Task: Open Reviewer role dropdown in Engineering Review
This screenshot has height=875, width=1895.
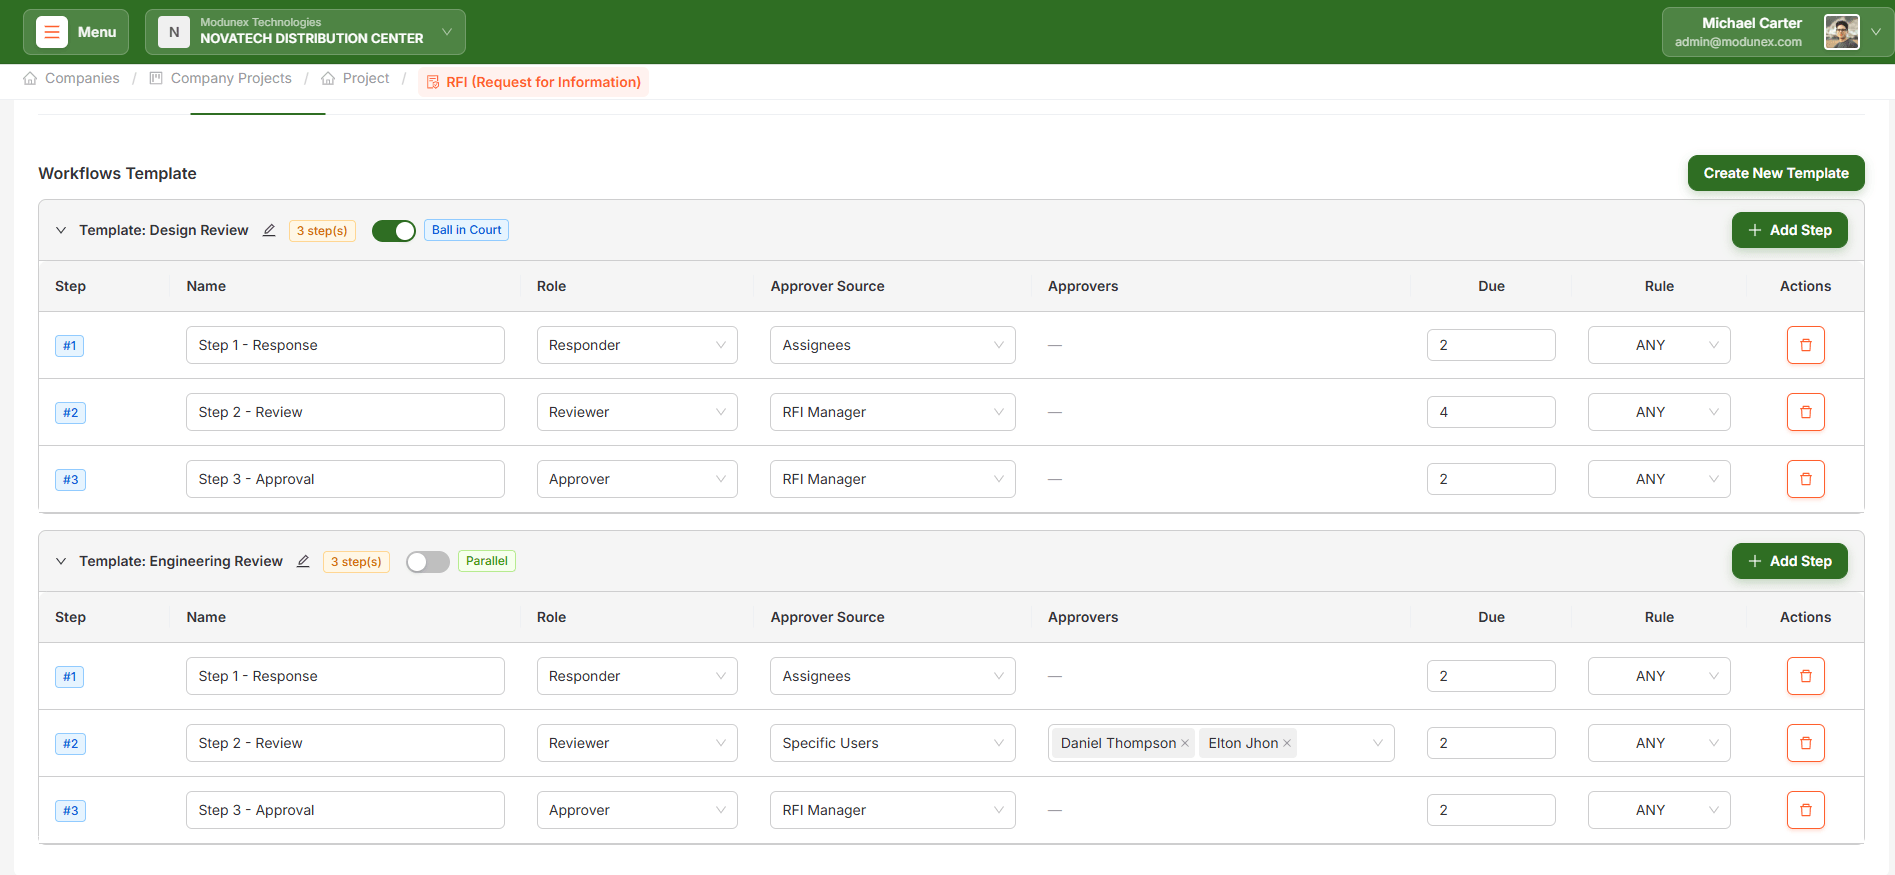Action: (x=637, y=743)
